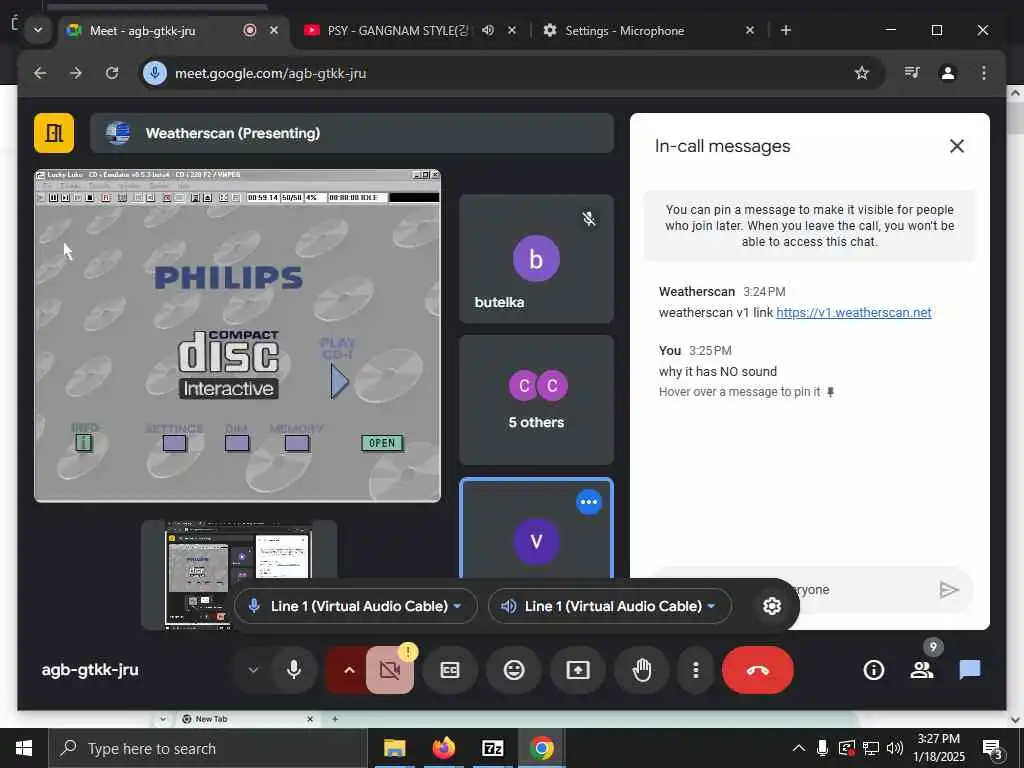Click Chrome icon in taskbar
The width and height of the screenshot is (1024, 768).
[541, 748]
